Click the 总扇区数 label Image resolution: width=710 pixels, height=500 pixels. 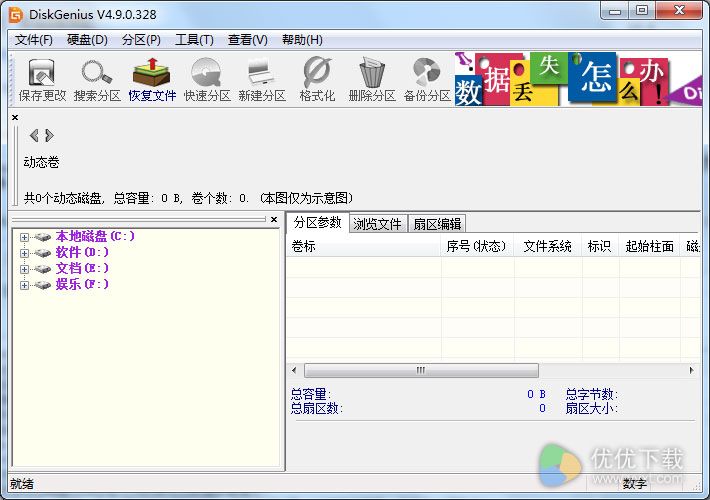[317, 409]
